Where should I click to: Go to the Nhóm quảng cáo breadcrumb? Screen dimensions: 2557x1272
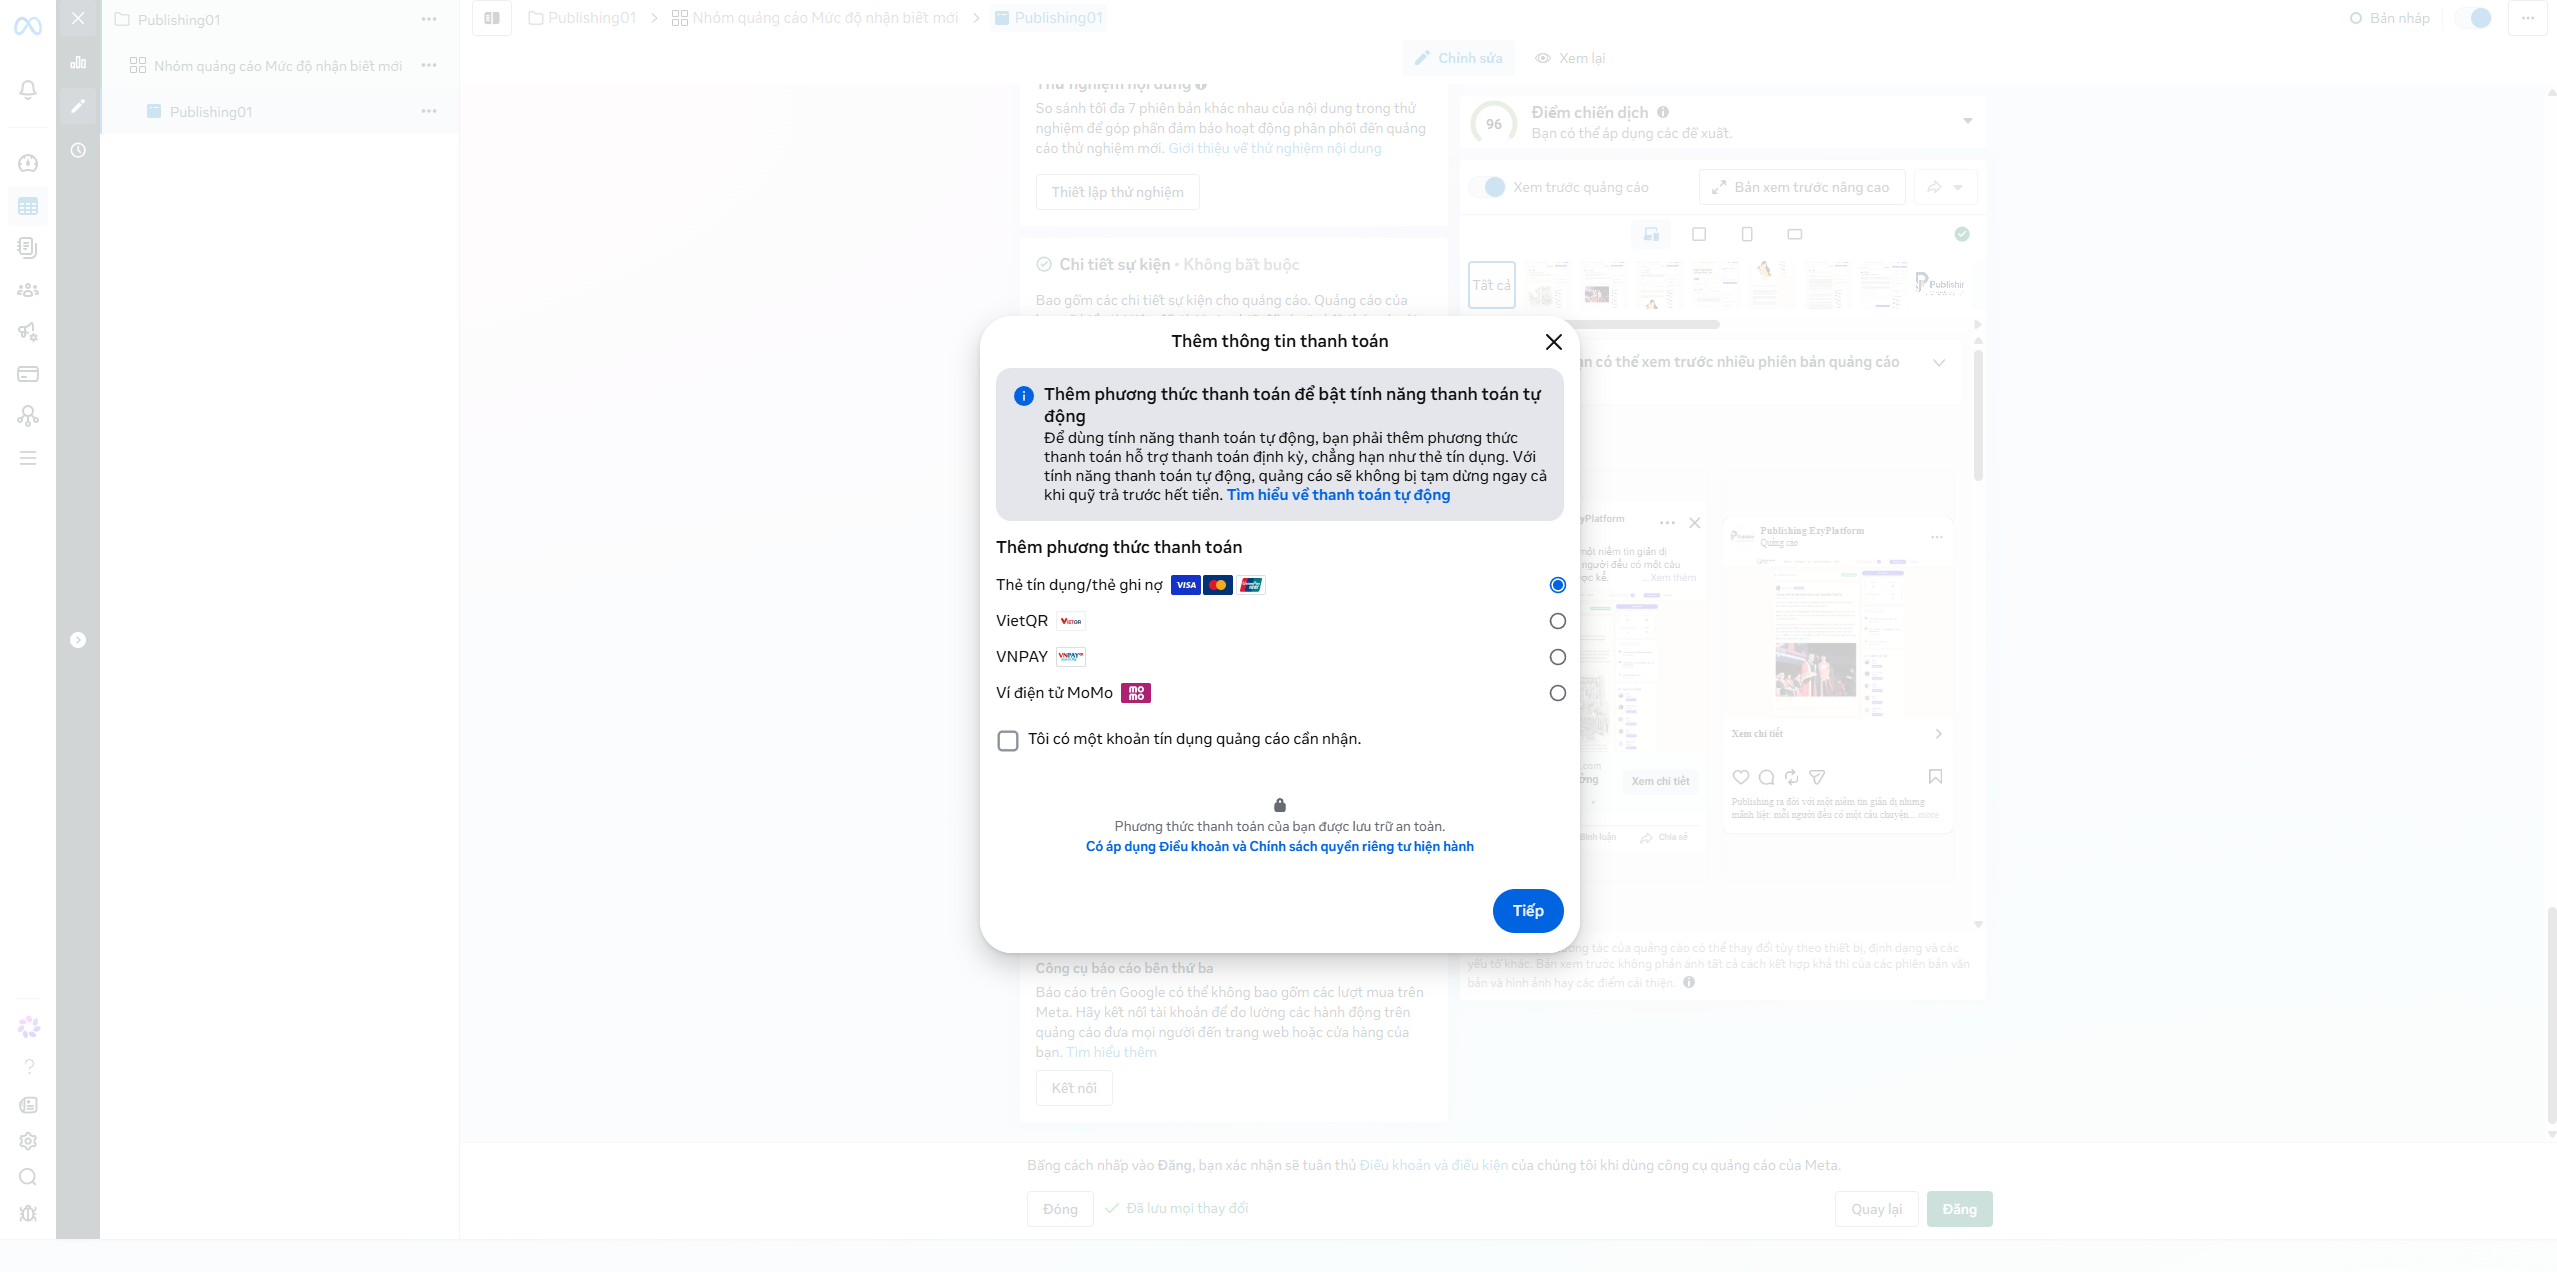coord(815,18)
